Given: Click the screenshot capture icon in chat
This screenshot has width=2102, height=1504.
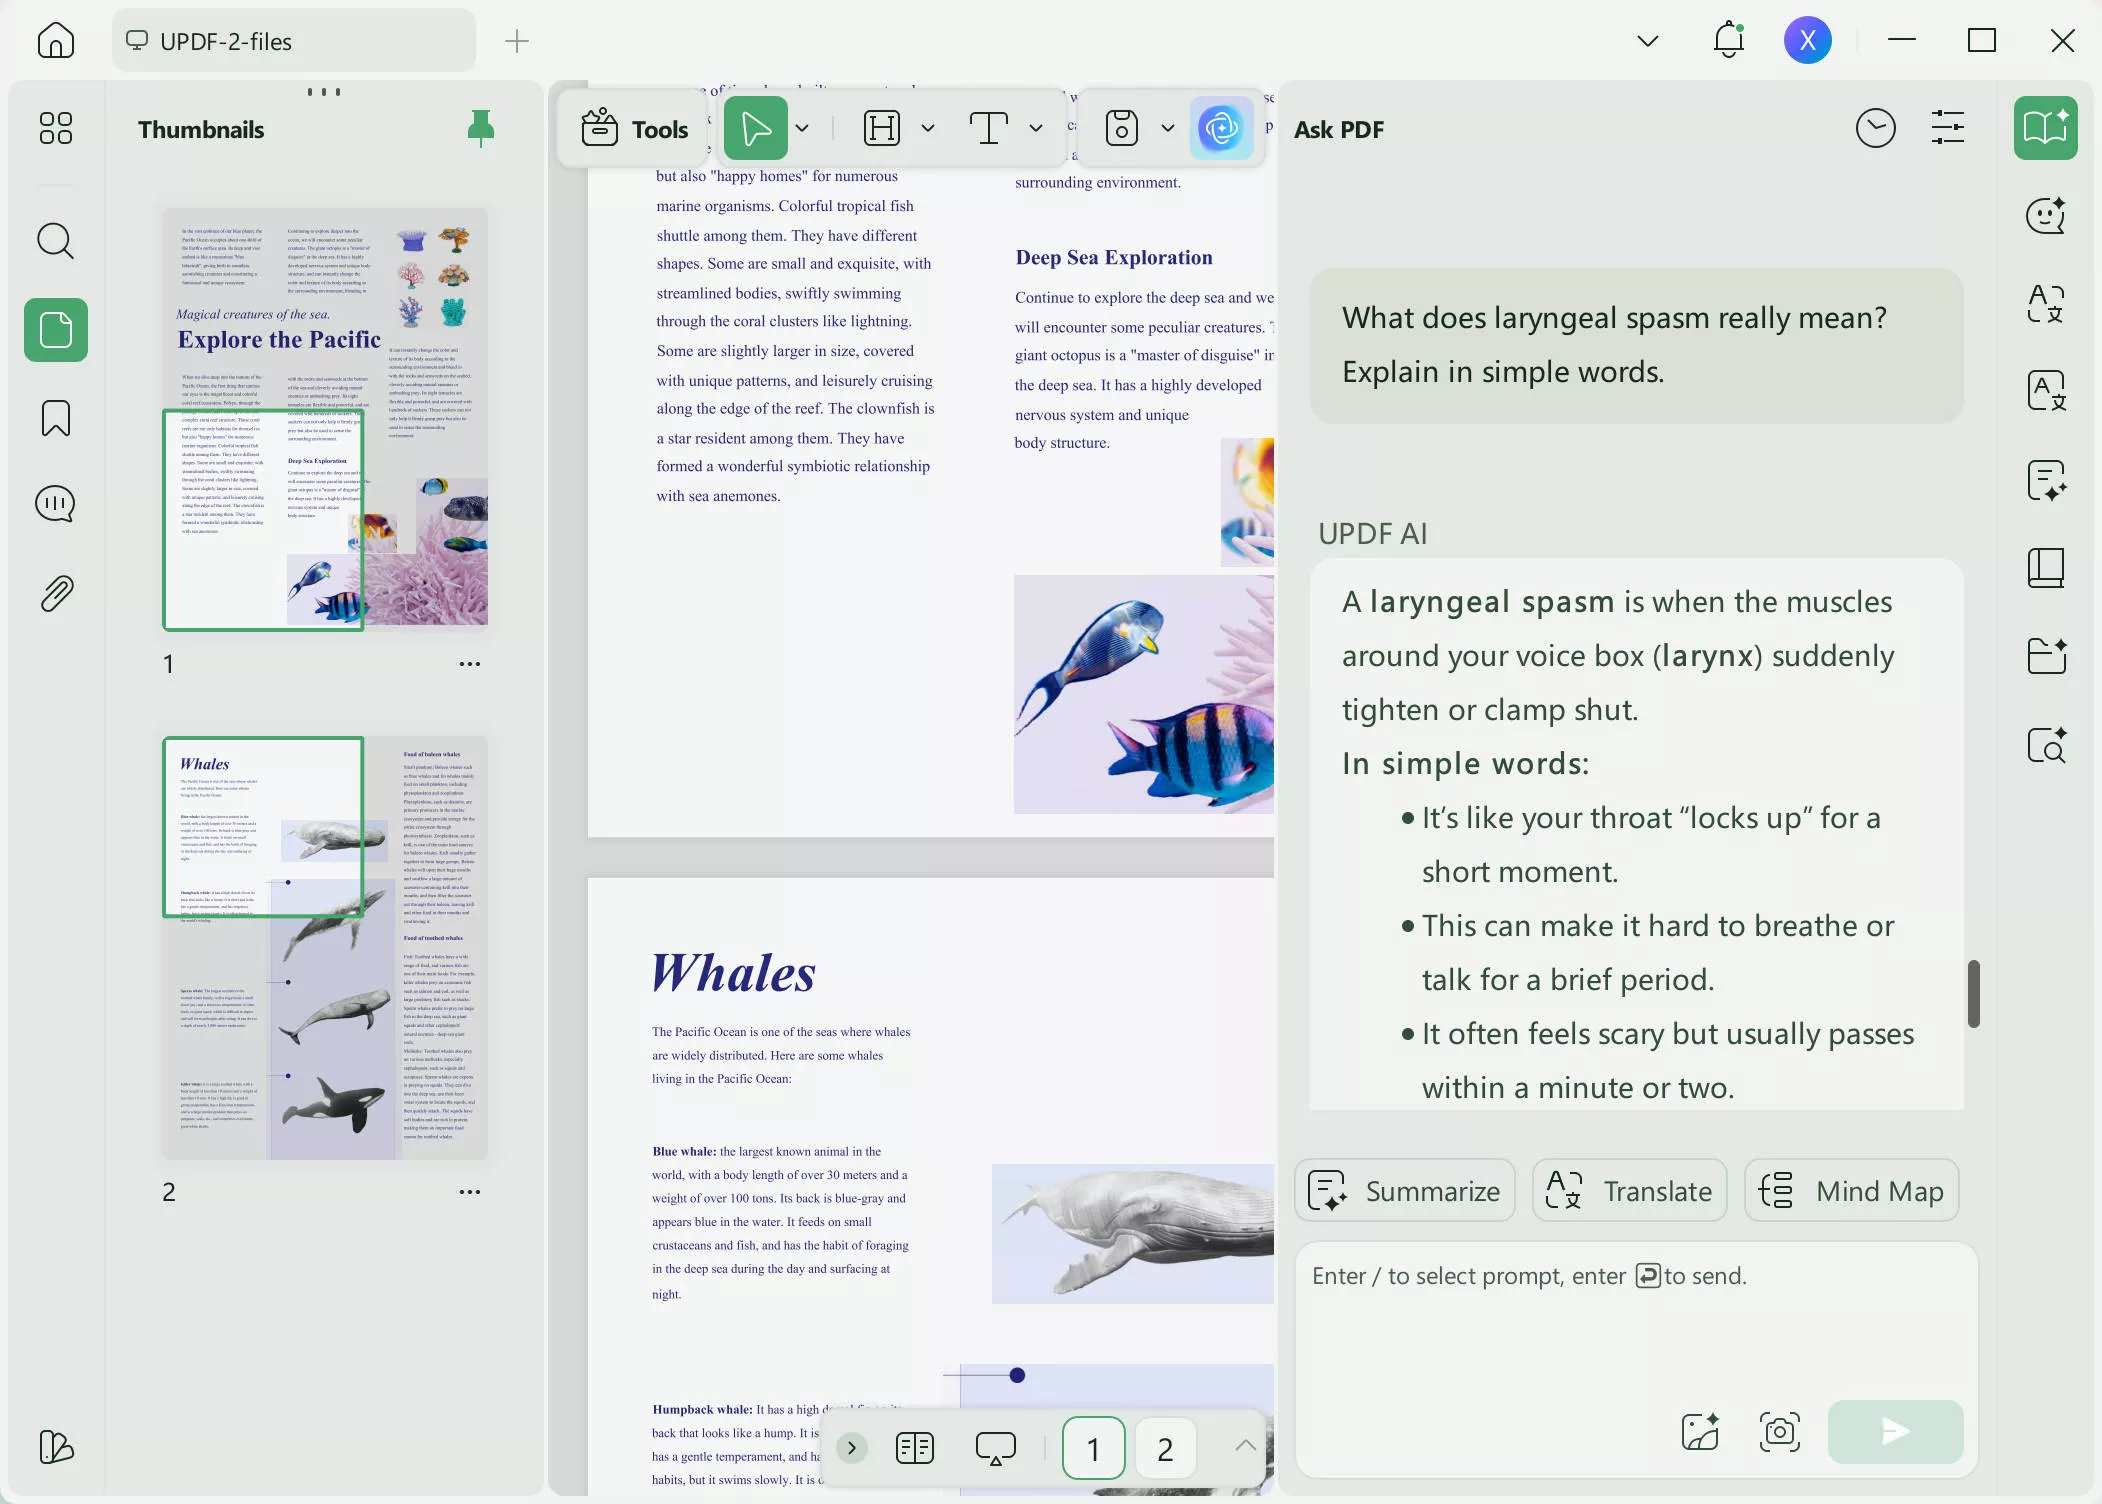Looking at the screenshot, I should (1779, 1432).
